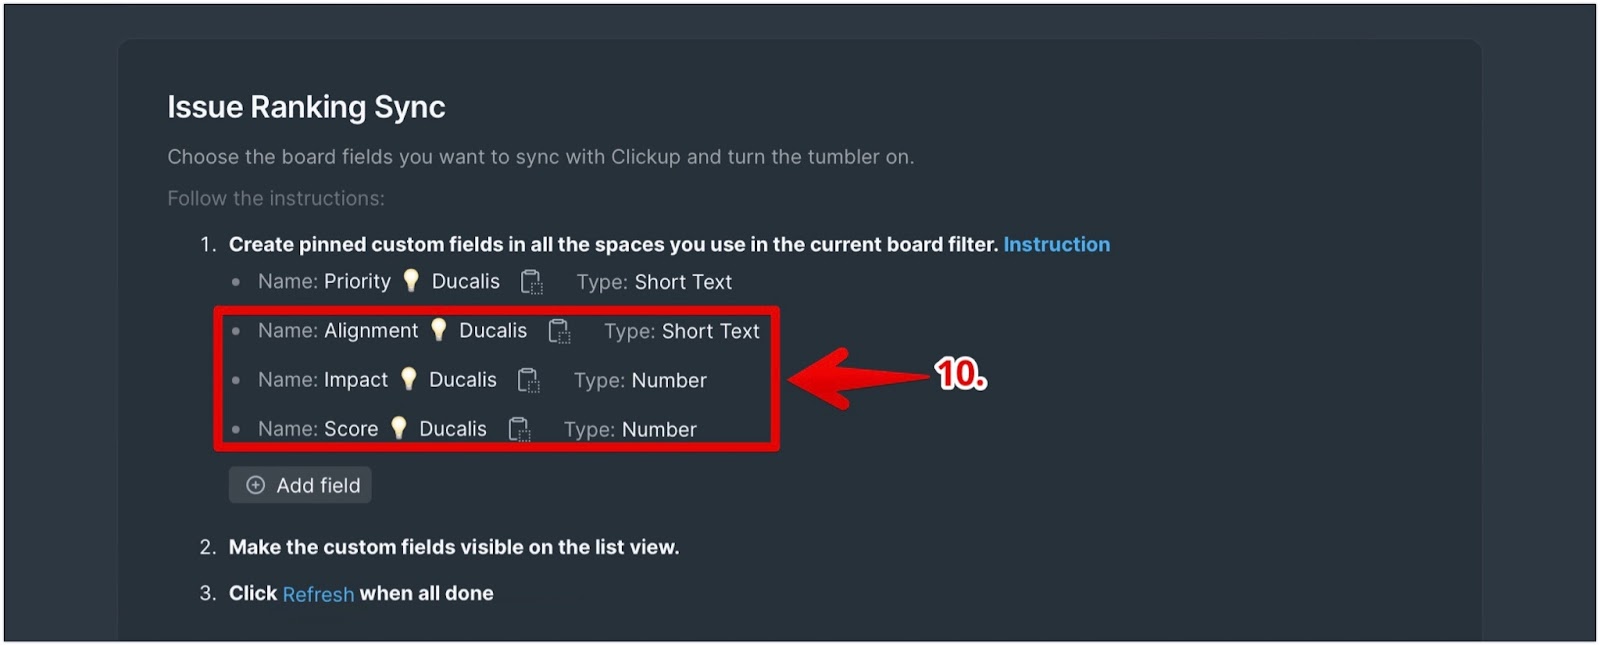Select the Number type of Impact field
Viewport: 1600px width, 645px height.
pyautogui.click(x=669, y=380)
